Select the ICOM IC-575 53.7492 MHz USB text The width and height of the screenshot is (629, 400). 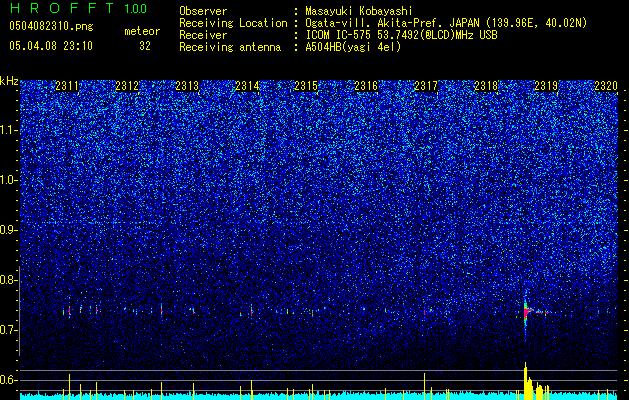(401, 35)
